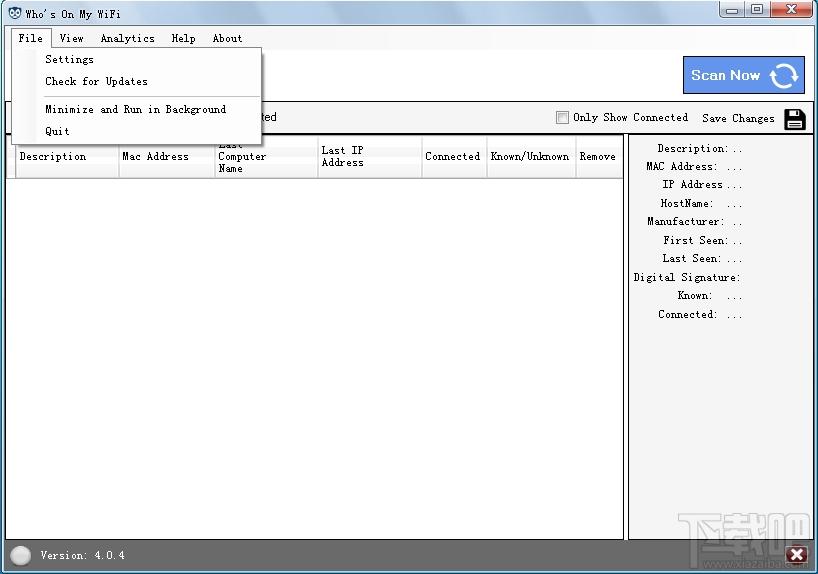Click the gray status circle indicator
The height and width of the screenshot is (574, 818).
20,555
